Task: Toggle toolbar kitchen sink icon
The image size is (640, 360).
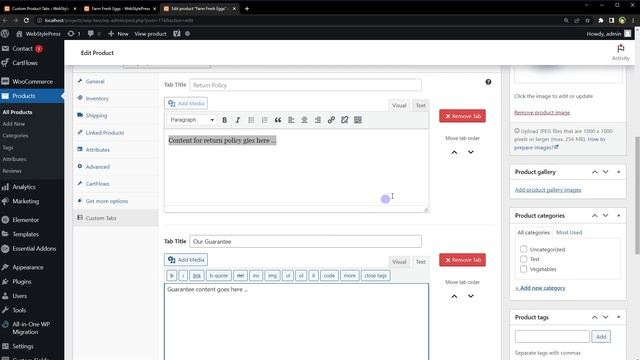Action: [358, 120]
